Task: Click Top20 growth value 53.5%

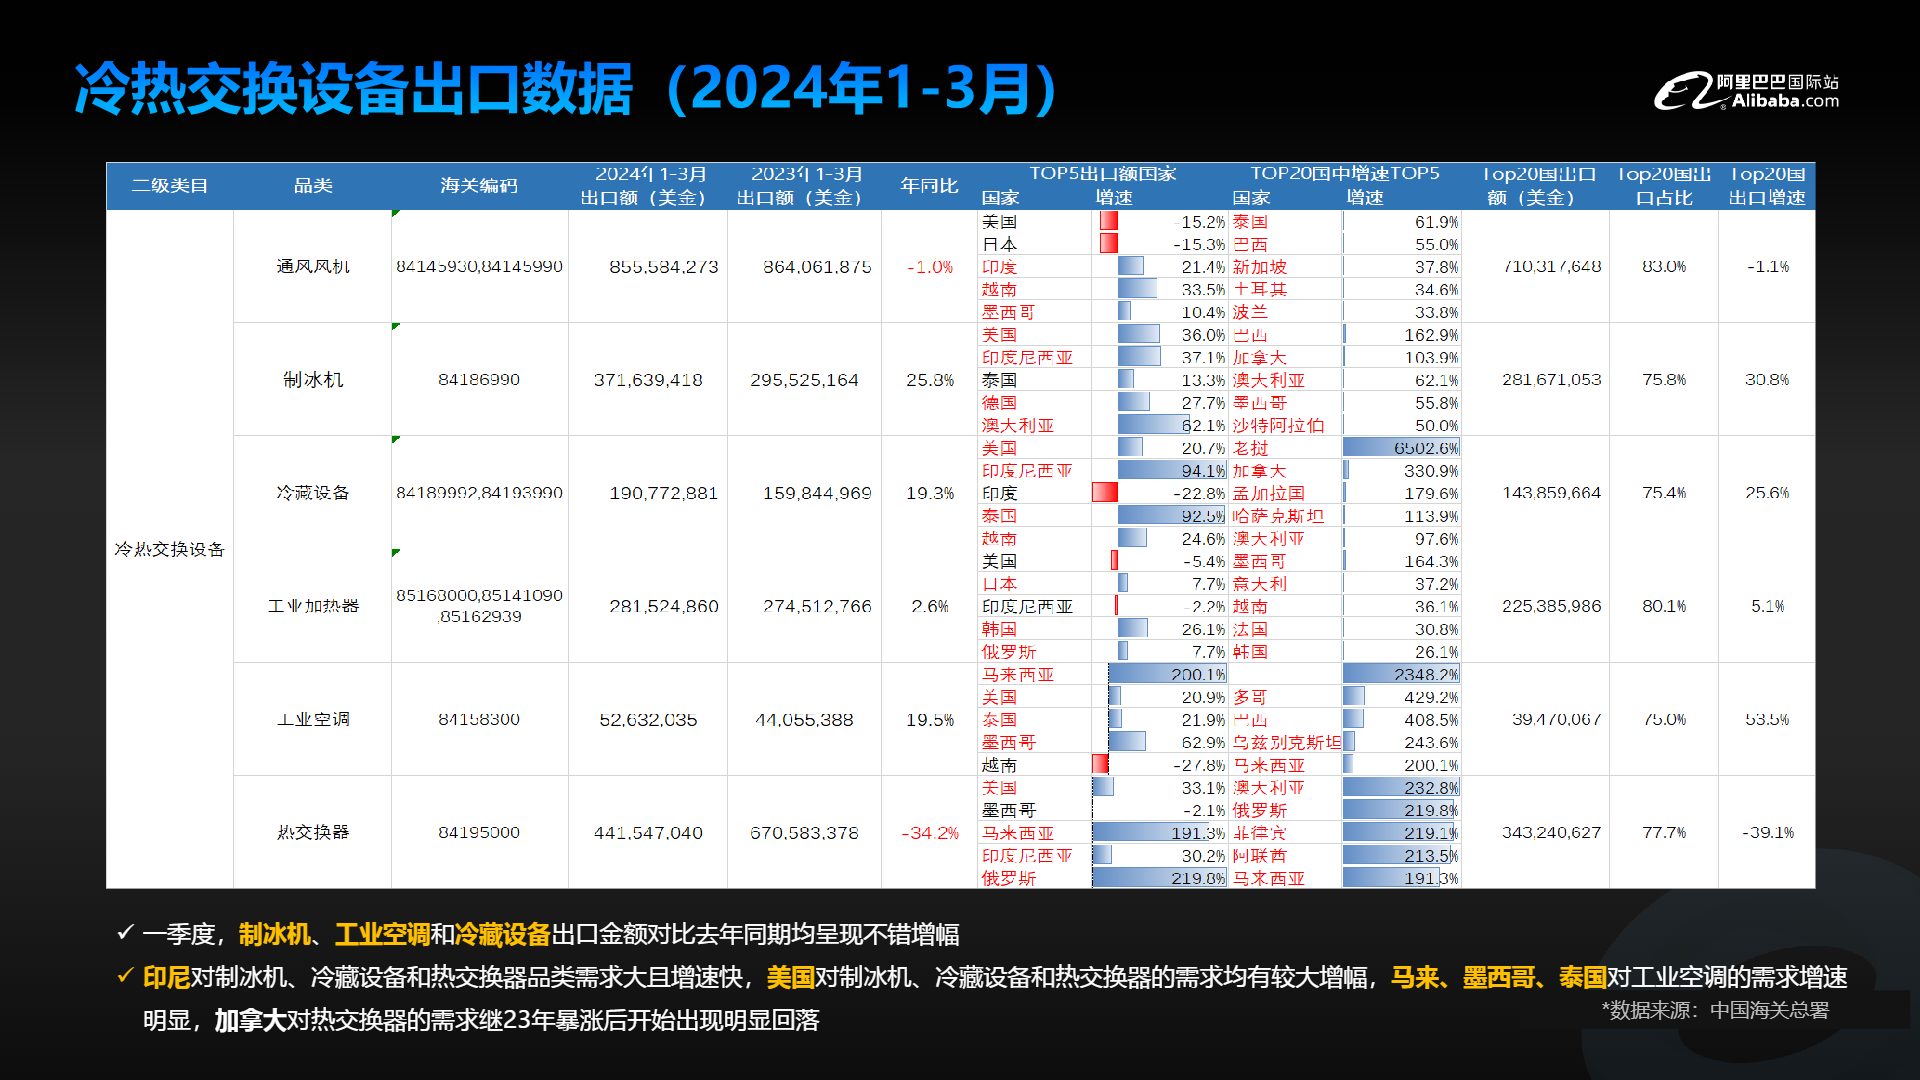Action: (x=1767, y=719)
